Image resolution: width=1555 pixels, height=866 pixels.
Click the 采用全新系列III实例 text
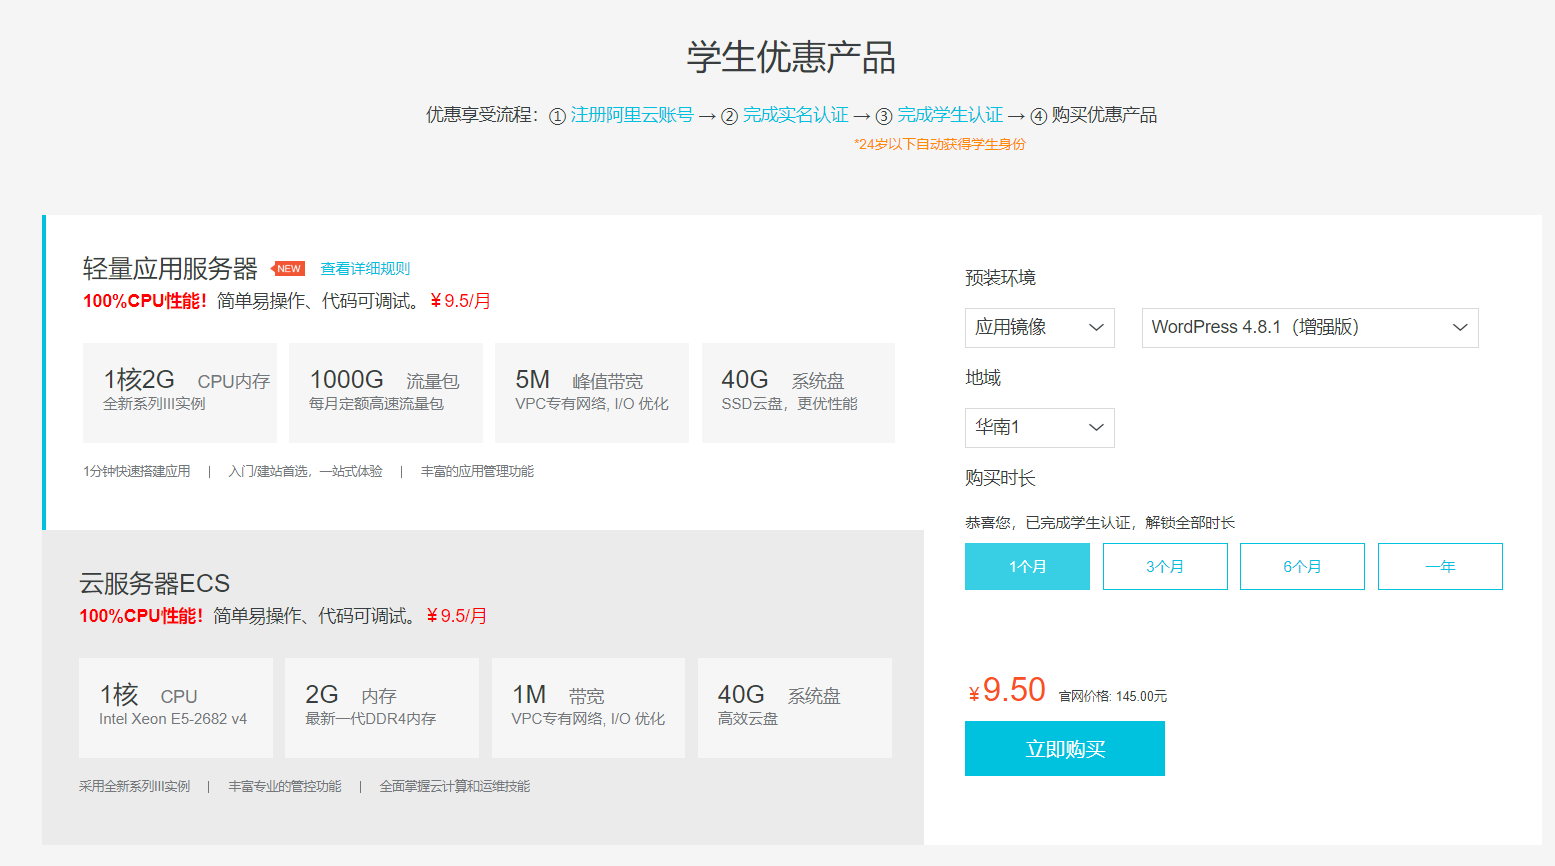[135, 786]
